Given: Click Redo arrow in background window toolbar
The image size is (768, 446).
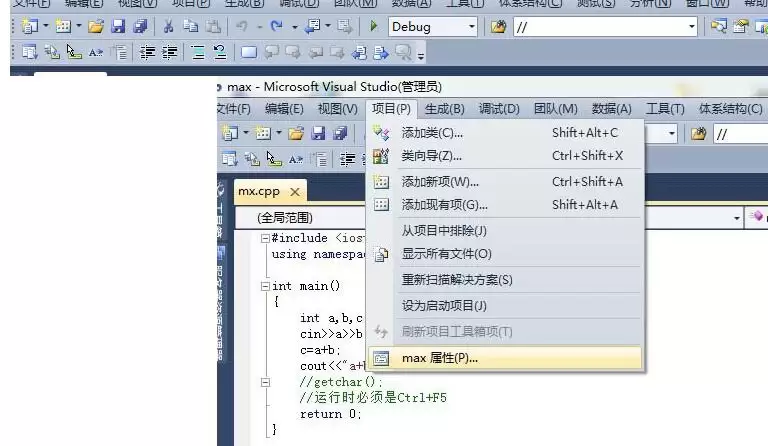Looking at the screenshot, I should pos(277,26).
